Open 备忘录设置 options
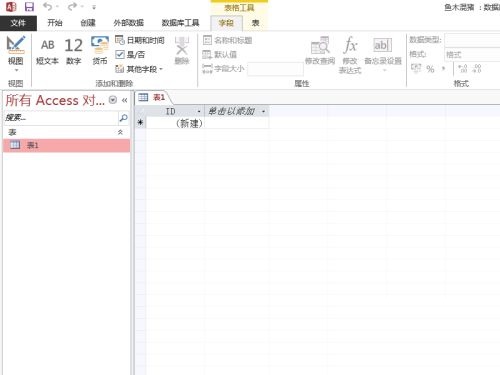 click(383, 53)
